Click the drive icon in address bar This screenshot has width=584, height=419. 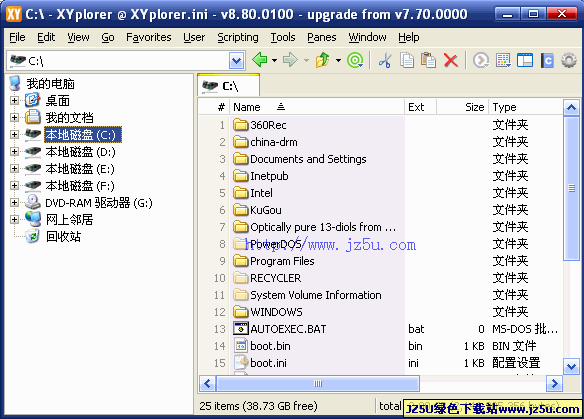tap(18, 60)
